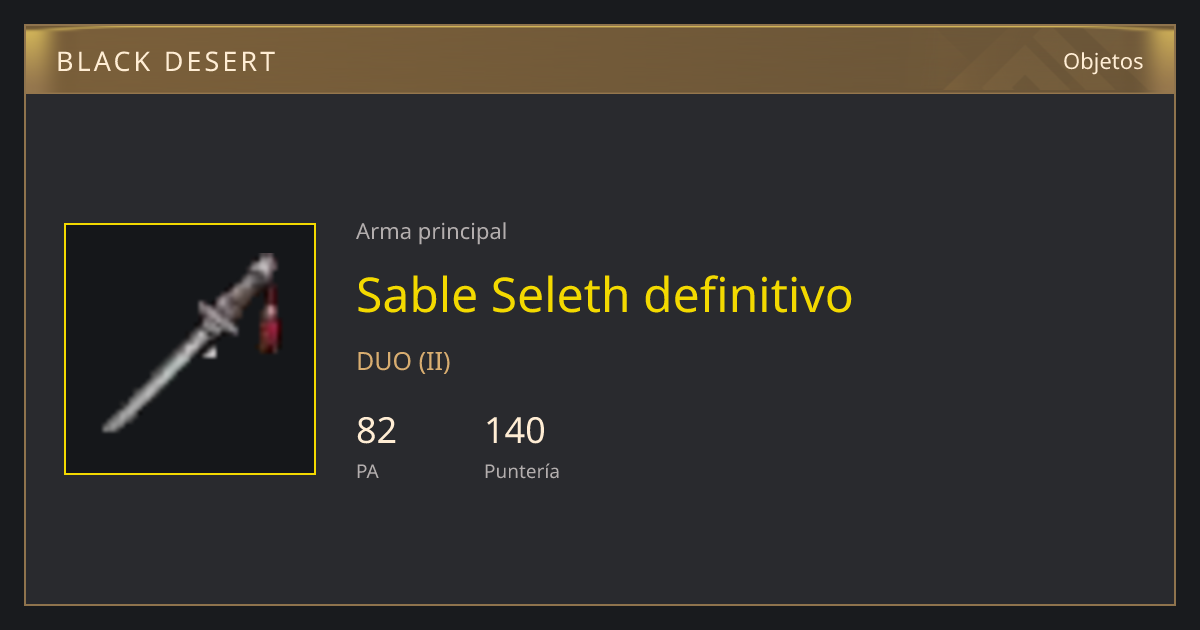The image size is (1200, 630).
Task: Click the (II) roman numeral after DUO
Action: pos(434,362)
